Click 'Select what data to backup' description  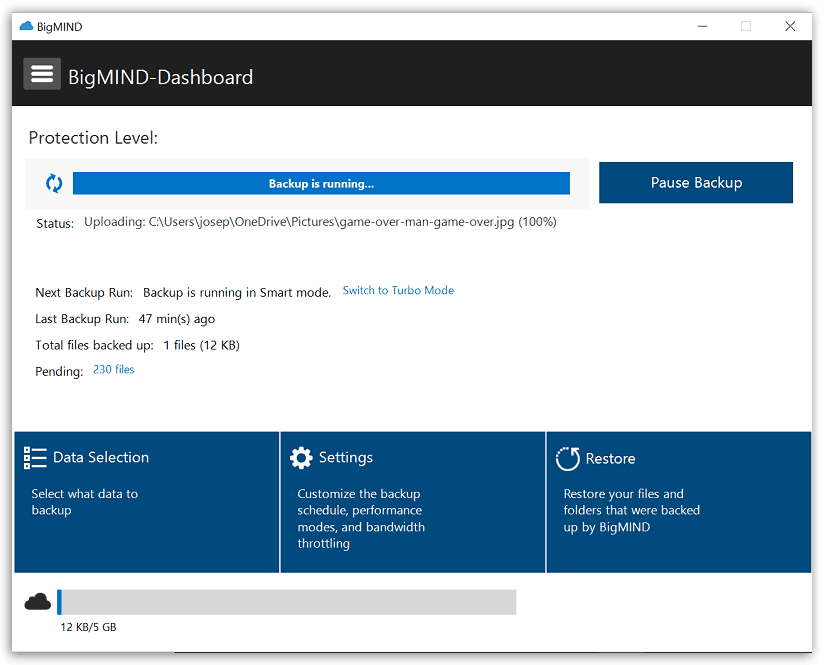(85, 502)
